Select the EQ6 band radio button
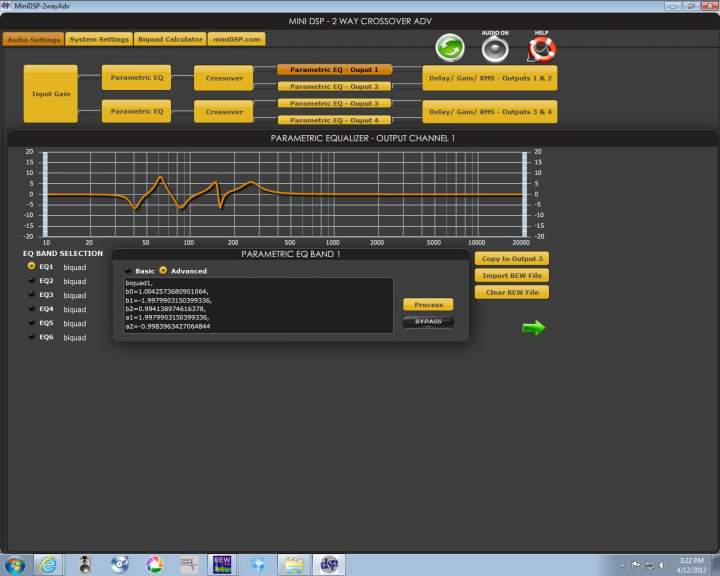Image resolution: width=720 pixels, height=576 pixels. [31, 337]
